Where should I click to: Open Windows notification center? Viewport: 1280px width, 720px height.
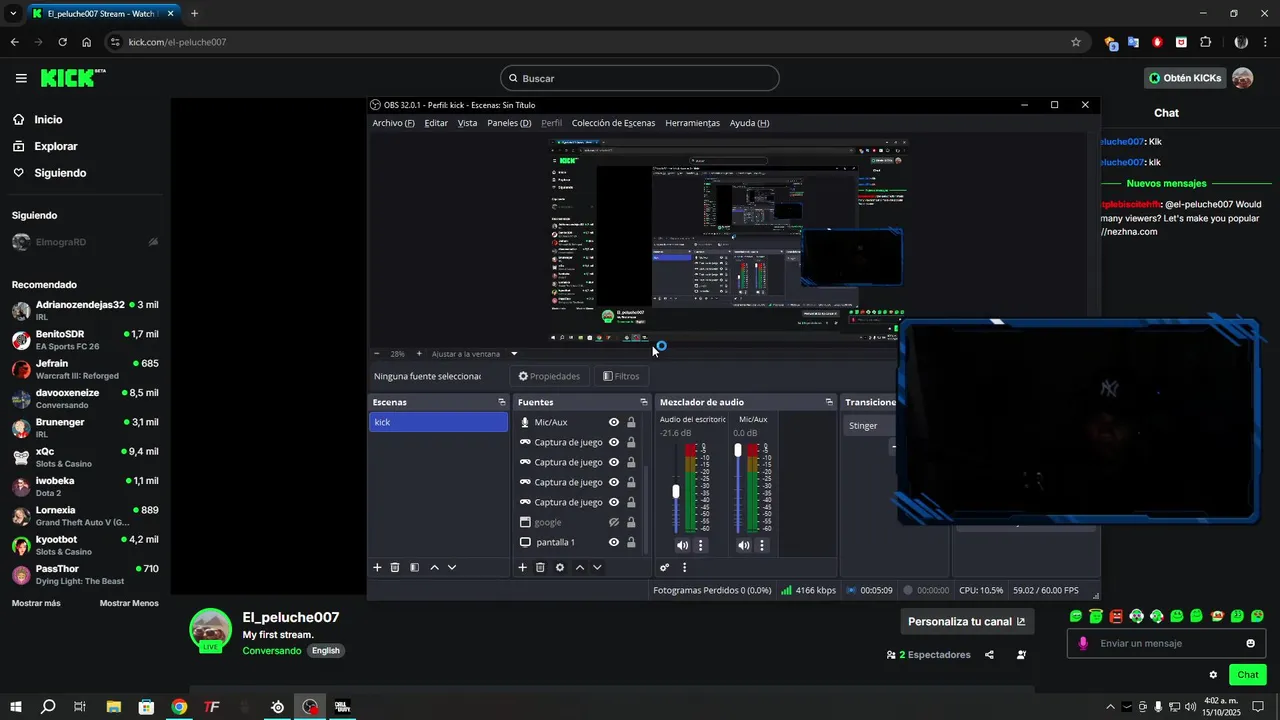click(1258, 707)
